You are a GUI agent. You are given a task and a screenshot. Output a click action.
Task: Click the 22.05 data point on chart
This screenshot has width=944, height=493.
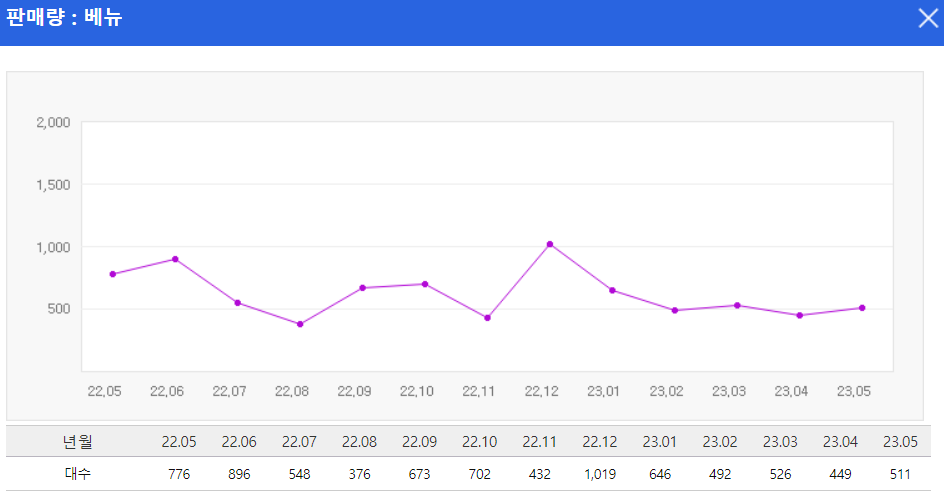click(x=113, y=274)
